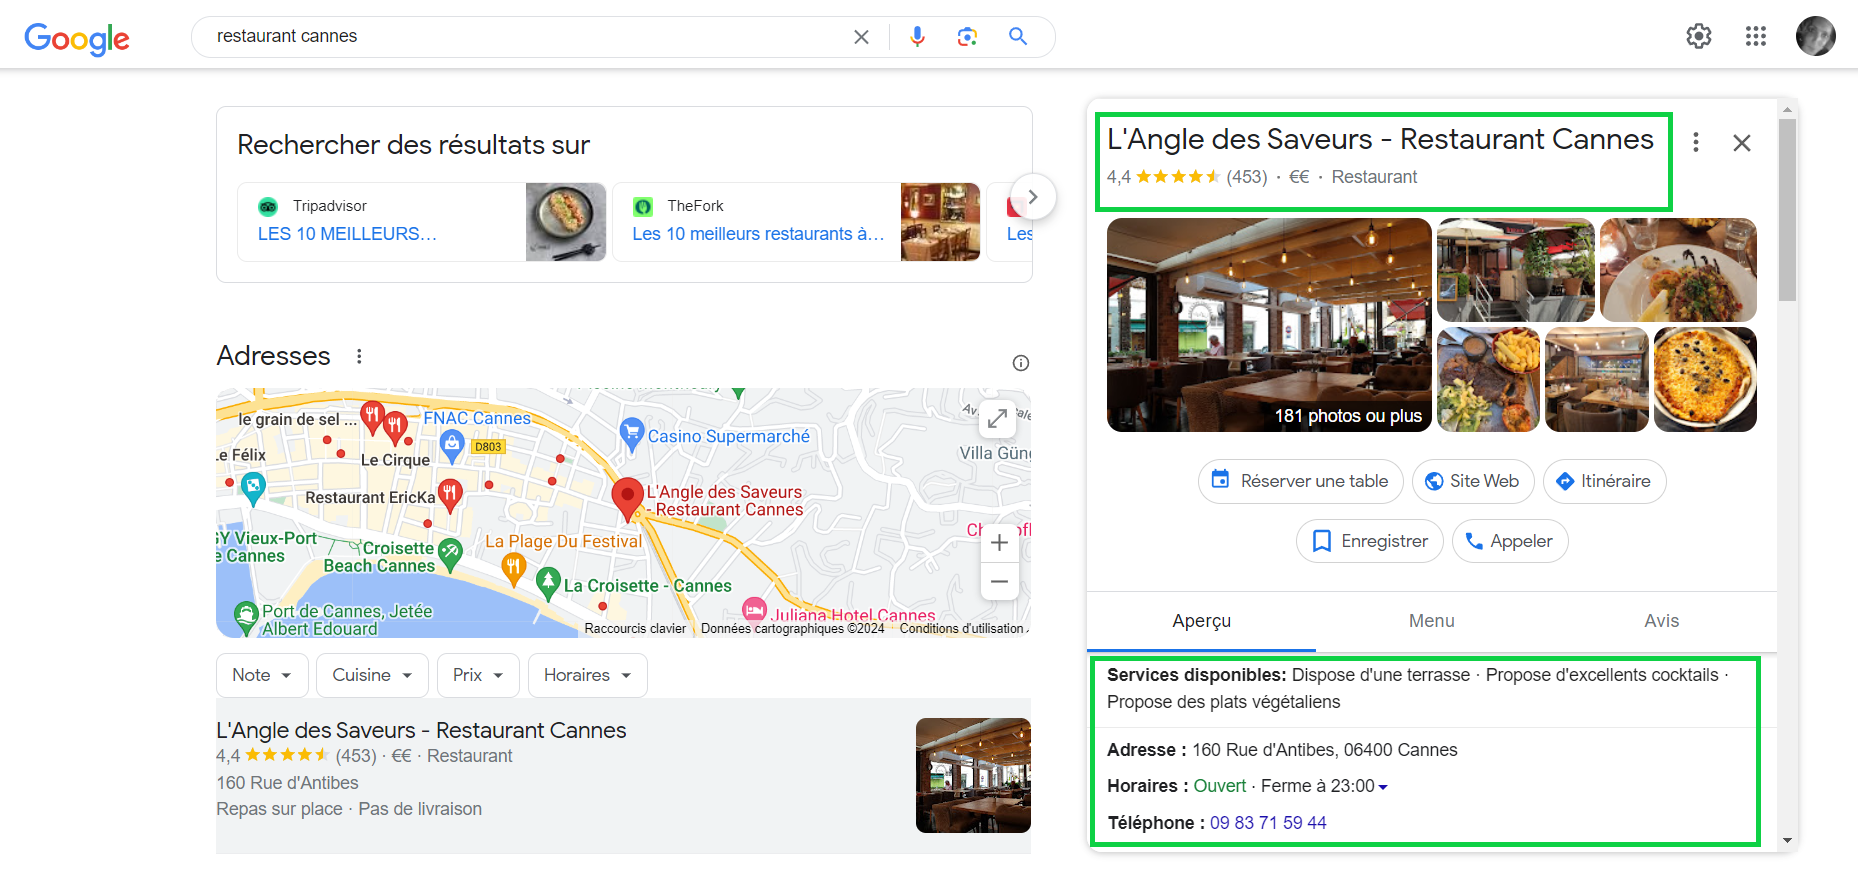Select L'Angle des Saveurs red map pin

[627, 498]
